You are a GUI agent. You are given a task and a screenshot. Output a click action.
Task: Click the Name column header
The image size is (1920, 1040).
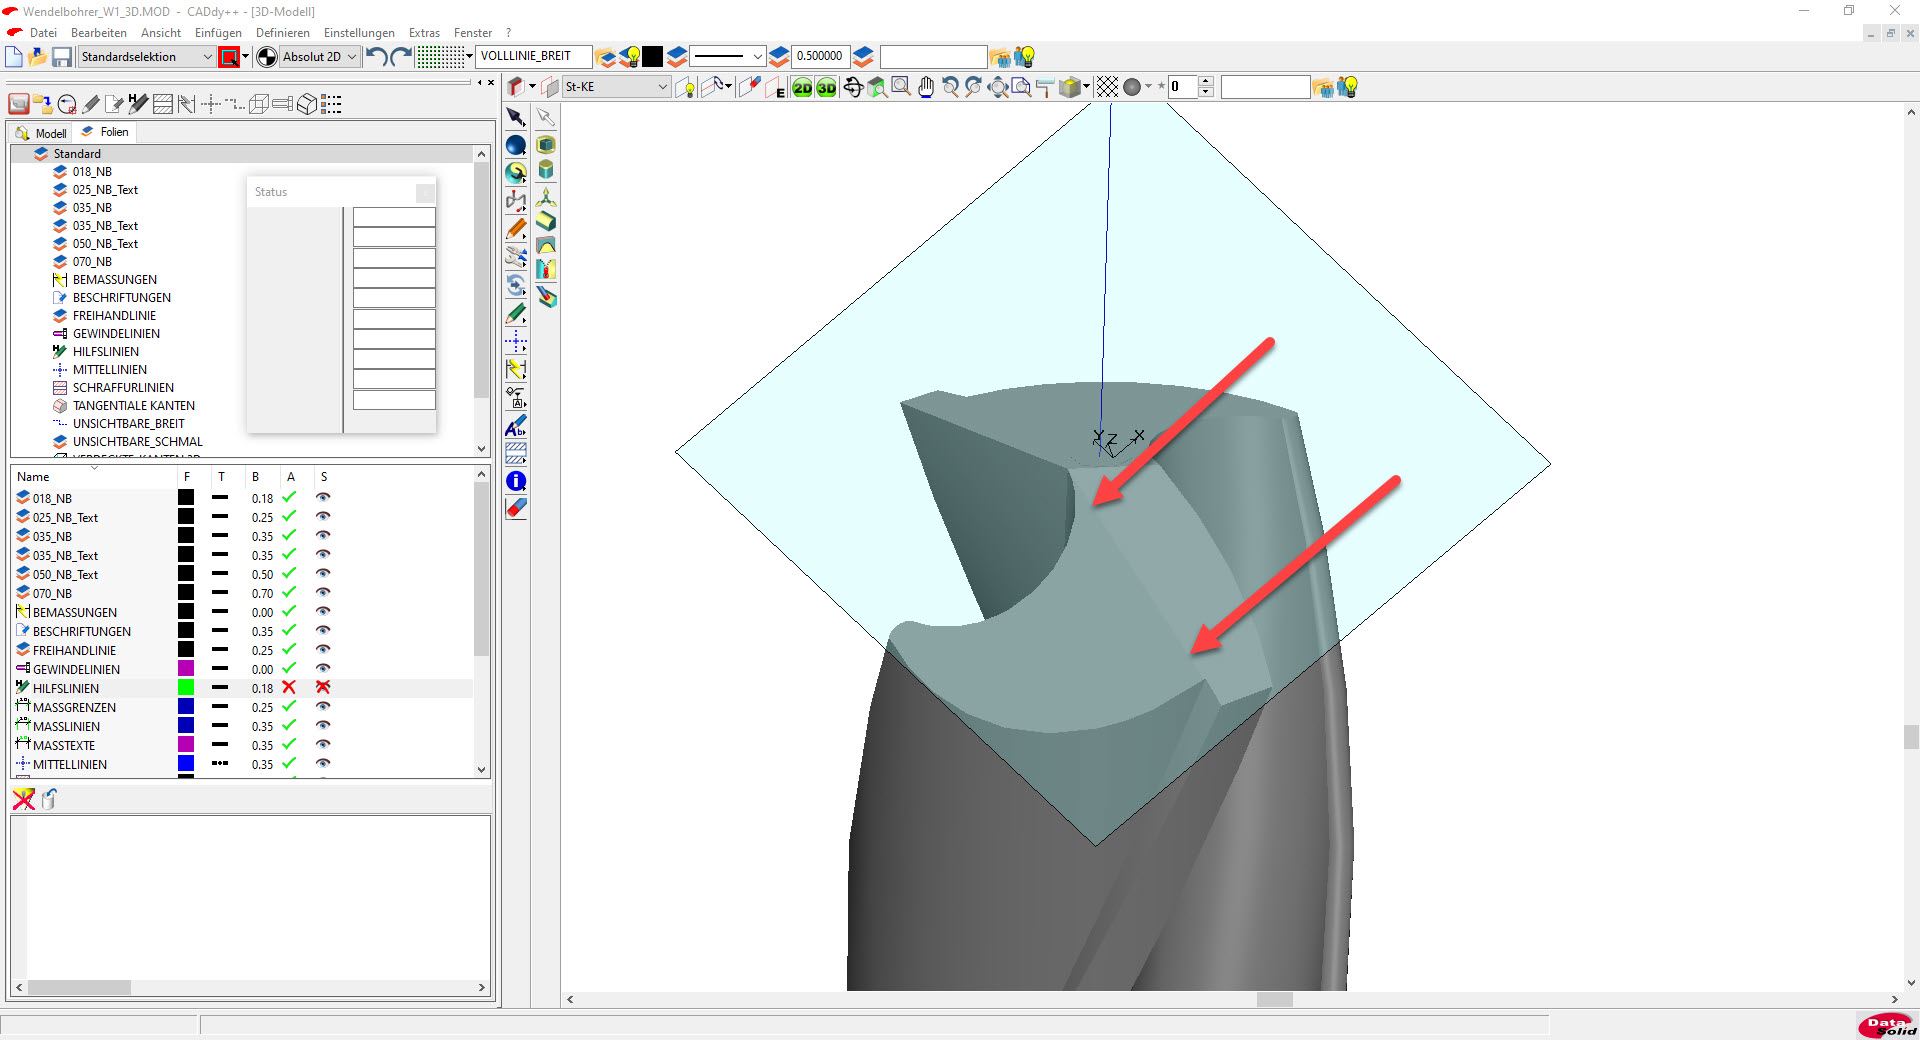tap(34, 477)
